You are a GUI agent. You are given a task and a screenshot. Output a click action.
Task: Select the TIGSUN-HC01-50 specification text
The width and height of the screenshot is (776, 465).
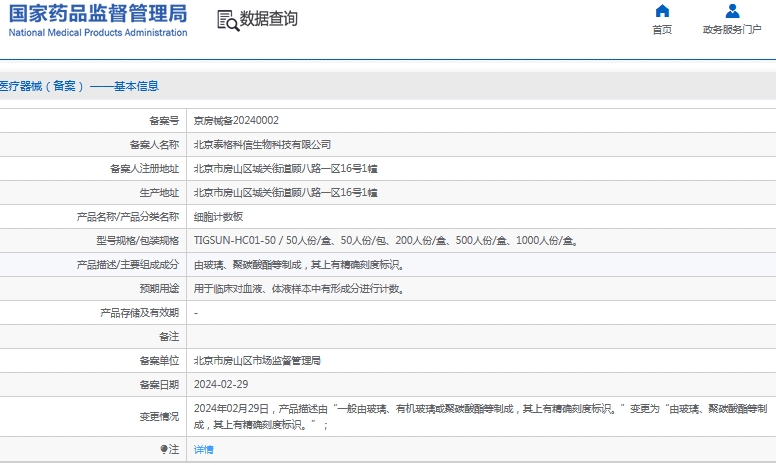point(386,240)
